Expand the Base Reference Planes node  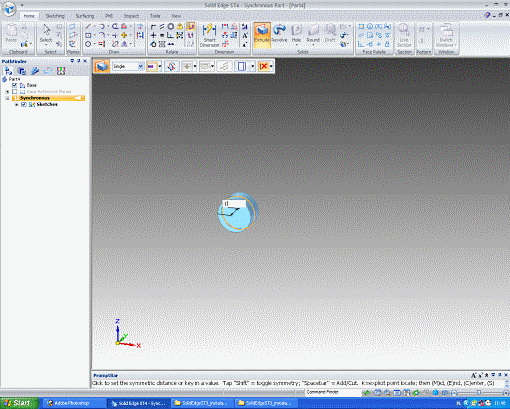tap(7, 92)
